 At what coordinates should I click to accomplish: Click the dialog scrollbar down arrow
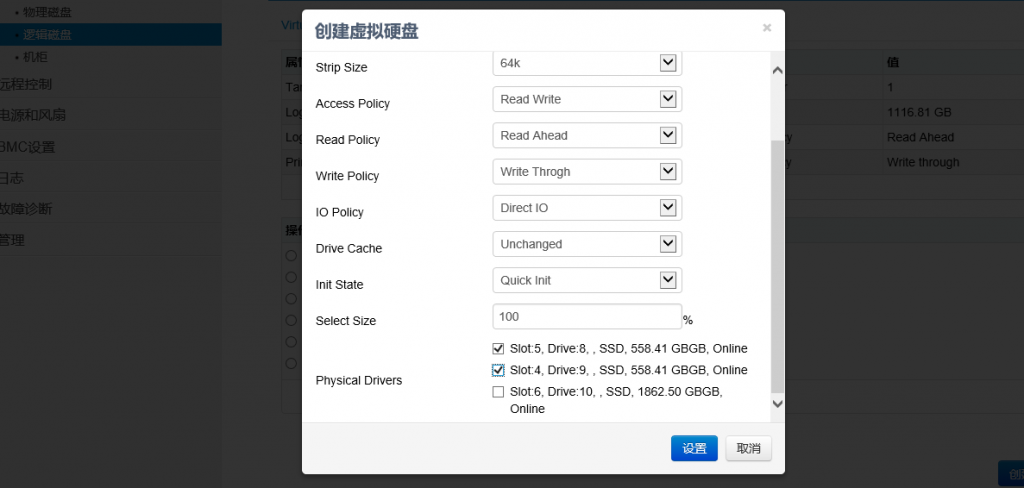pos(777,402)
